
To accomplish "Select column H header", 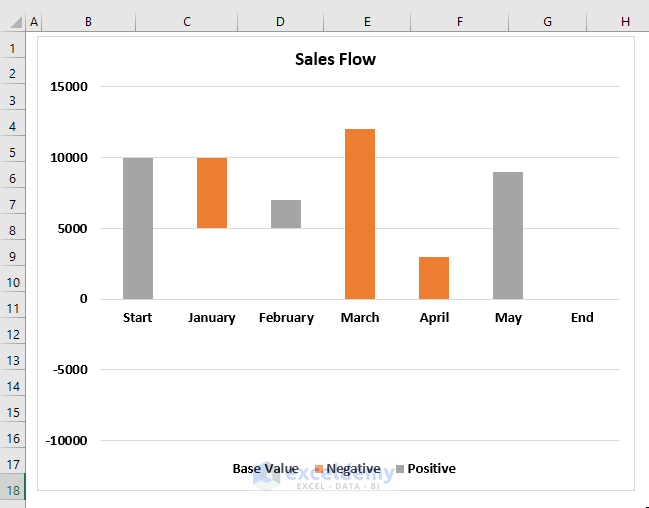I will coord(625,21).
